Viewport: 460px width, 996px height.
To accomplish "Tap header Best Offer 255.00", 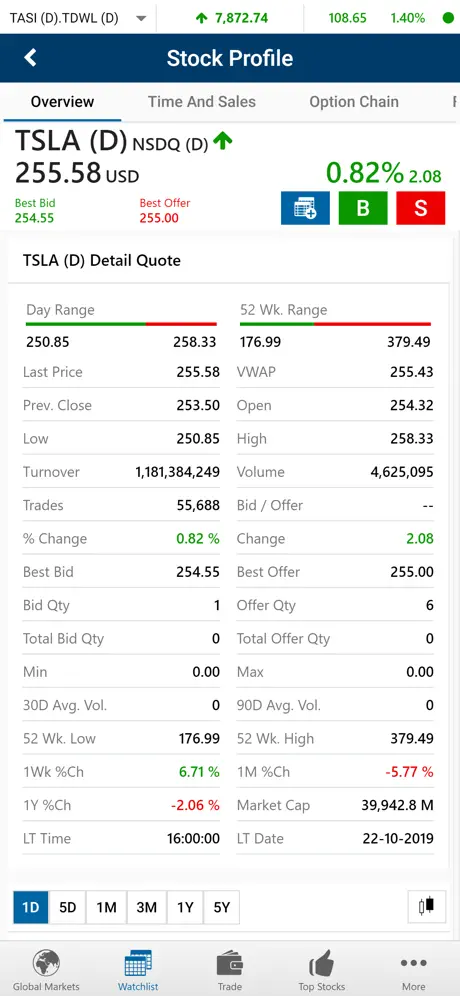I will pyautogui.click(x=165, y=211).
